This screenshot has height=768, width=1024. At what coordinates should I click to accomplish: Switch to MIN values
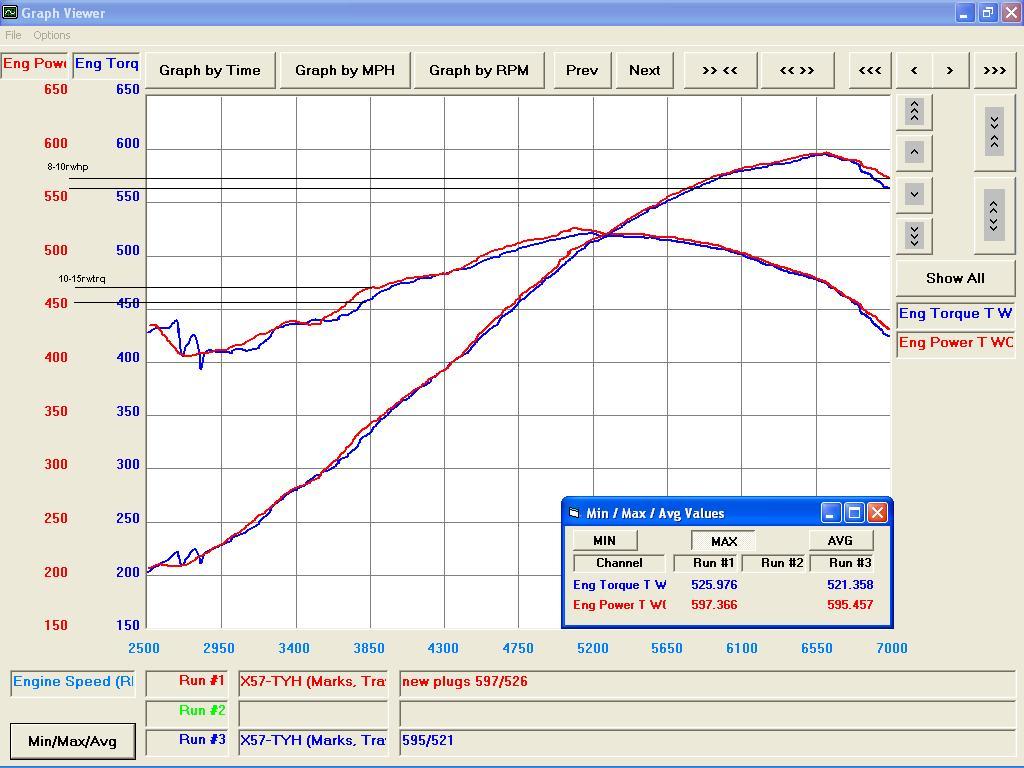(604, 540)
